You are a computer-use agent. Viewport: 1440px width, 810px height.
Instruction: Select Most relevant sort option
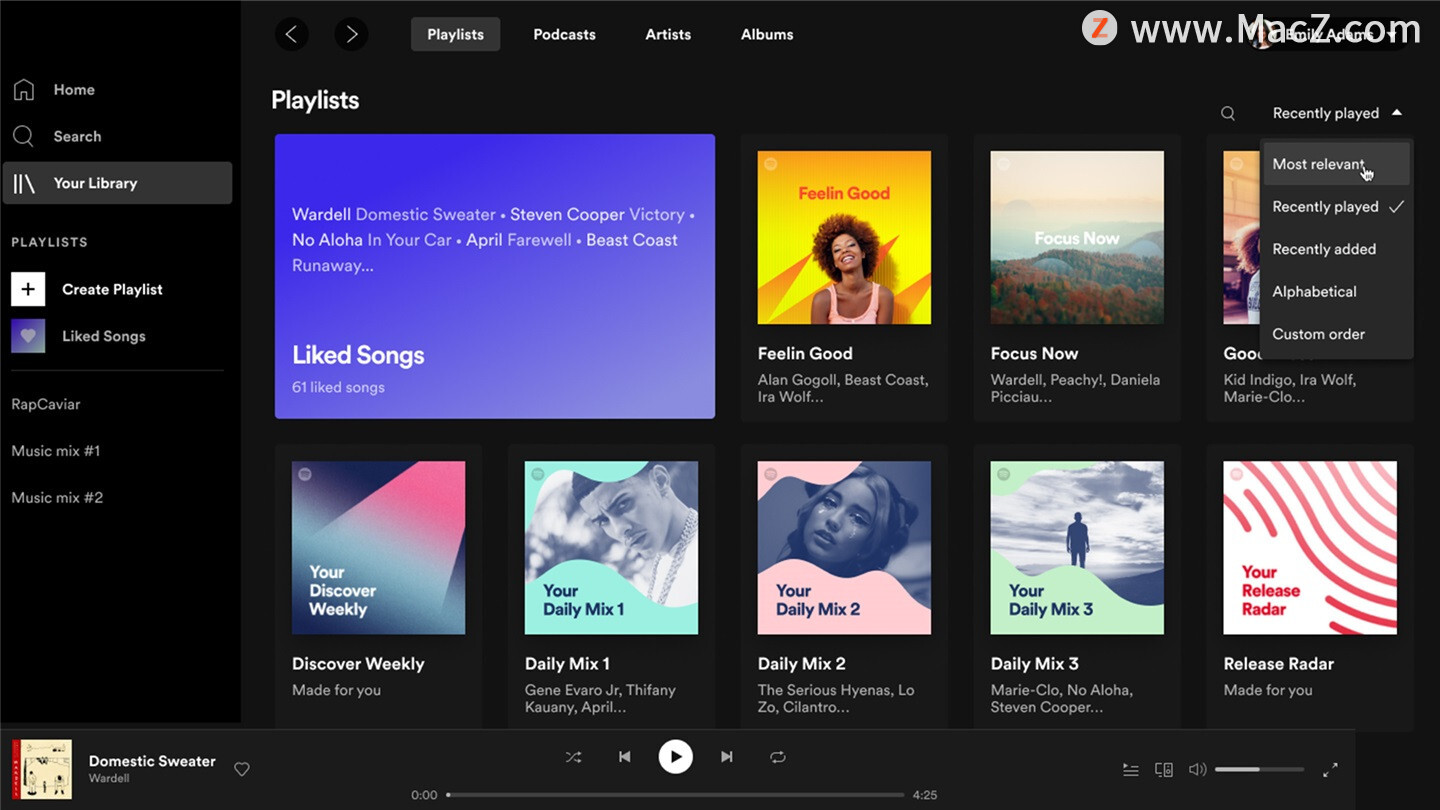[1337, 164]
